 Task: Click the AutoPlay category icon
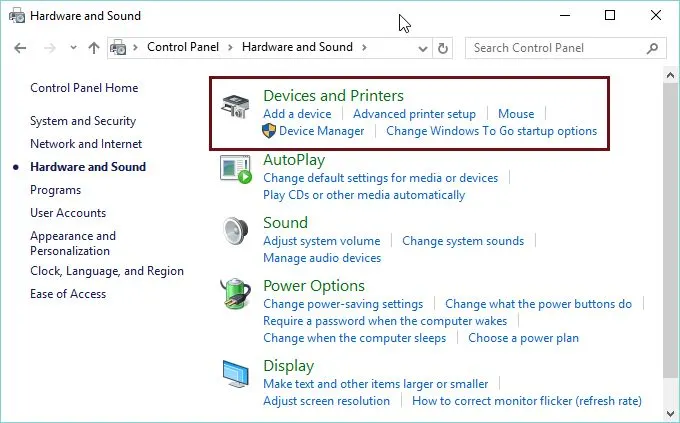[235, 169]
